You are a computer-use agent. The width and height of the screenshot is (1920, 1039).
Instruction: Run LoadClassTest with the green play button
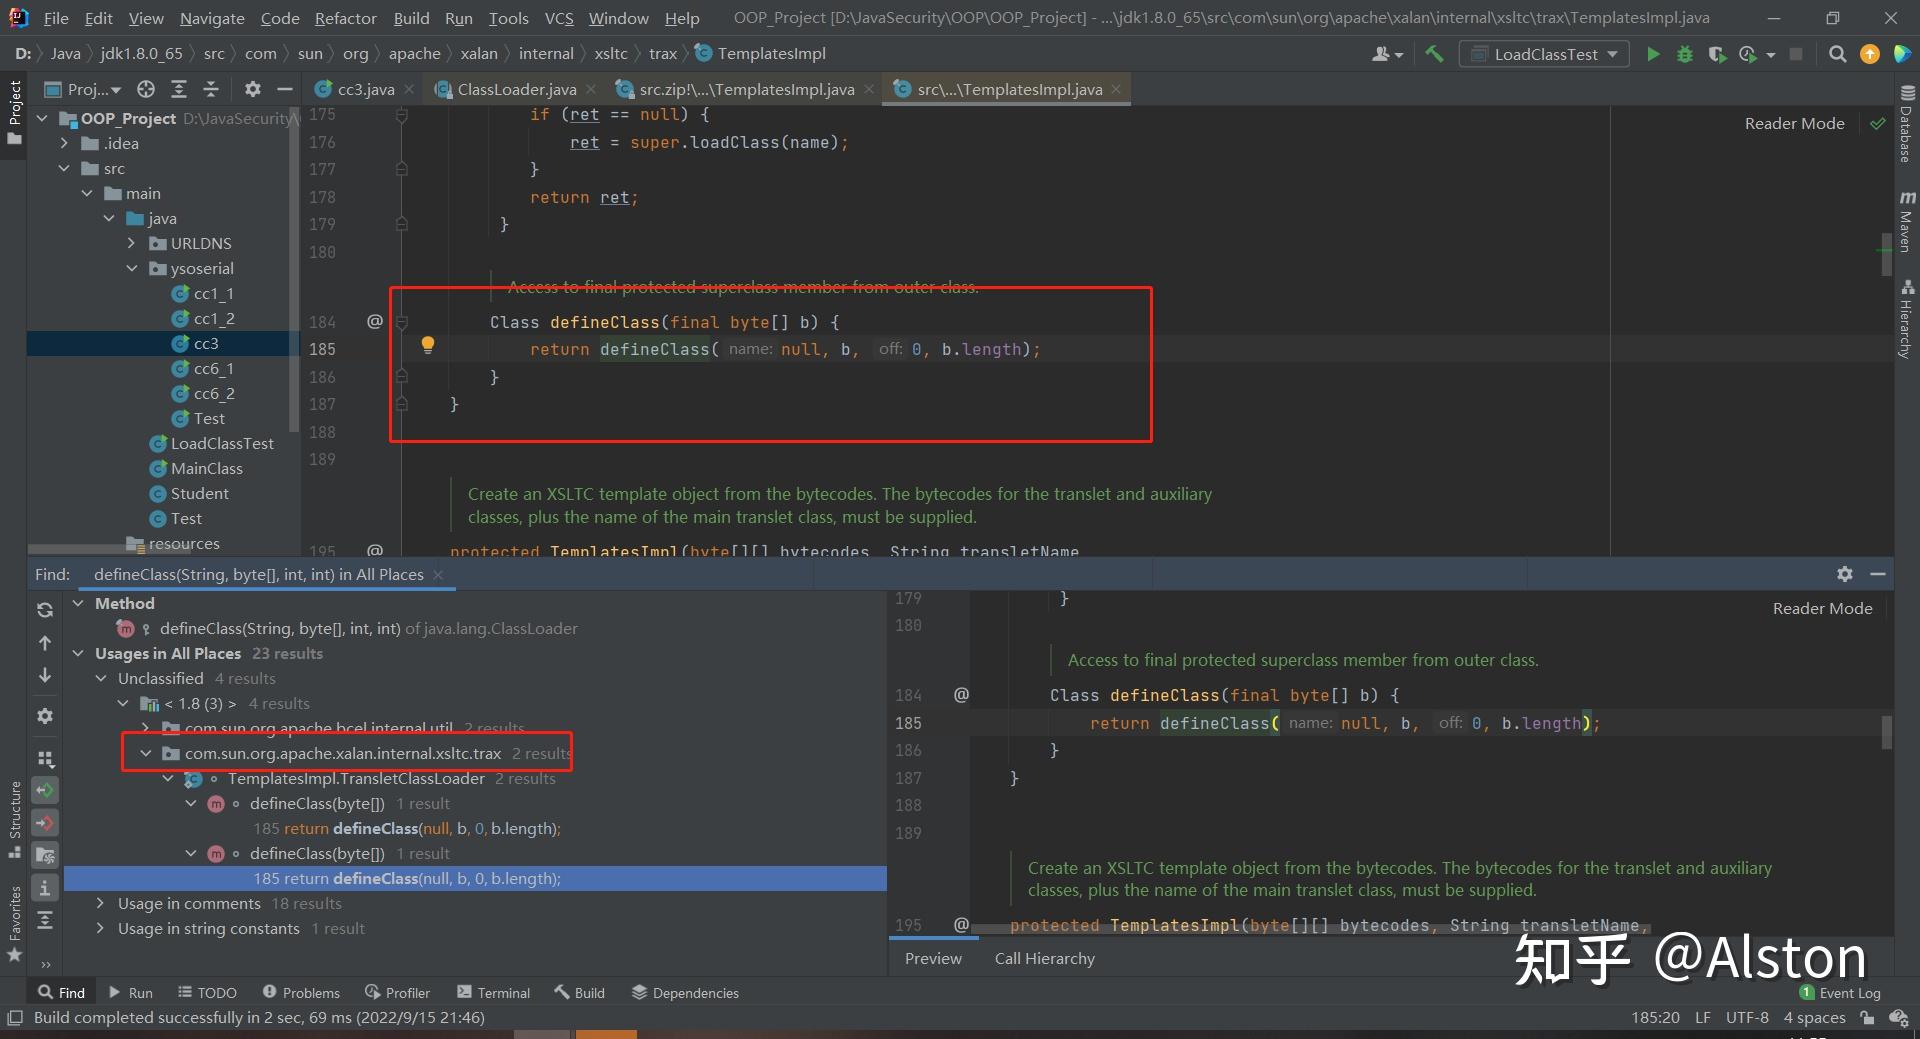tap(1653, 55)
